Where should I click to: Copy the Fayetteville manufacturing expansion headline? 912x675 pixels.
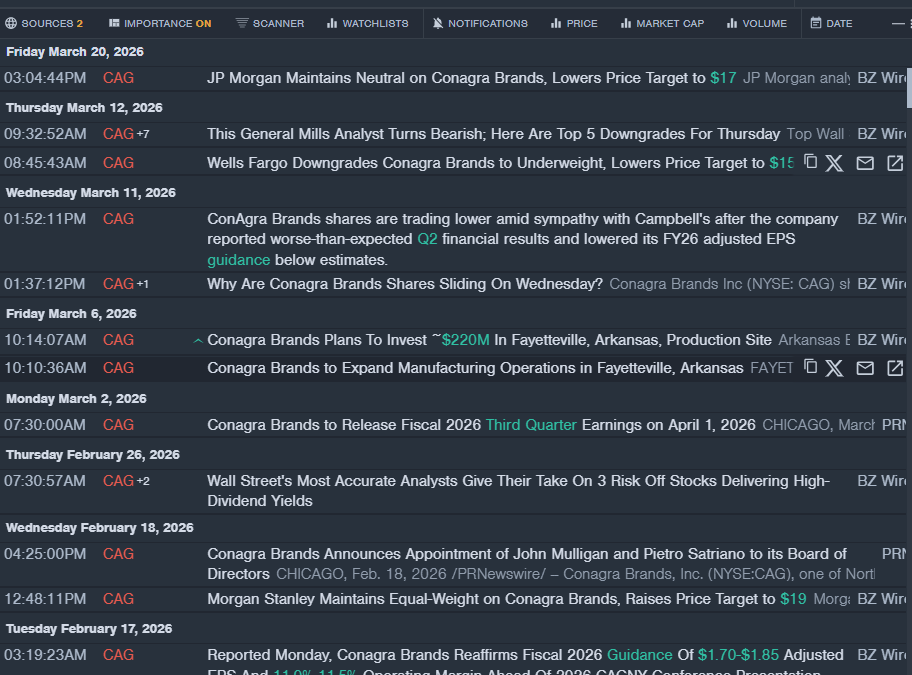coord(811,367)
